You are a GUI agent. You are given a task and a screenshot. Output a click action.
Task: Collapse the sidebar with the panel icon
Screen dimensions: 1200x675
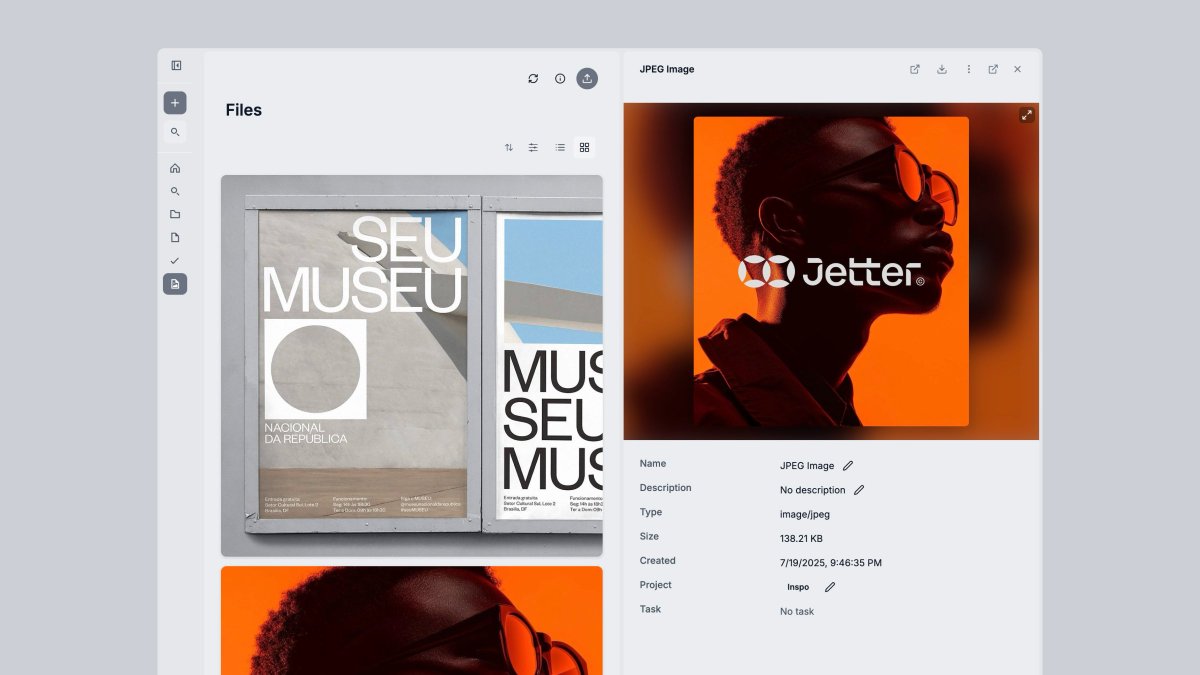(176, 66)
